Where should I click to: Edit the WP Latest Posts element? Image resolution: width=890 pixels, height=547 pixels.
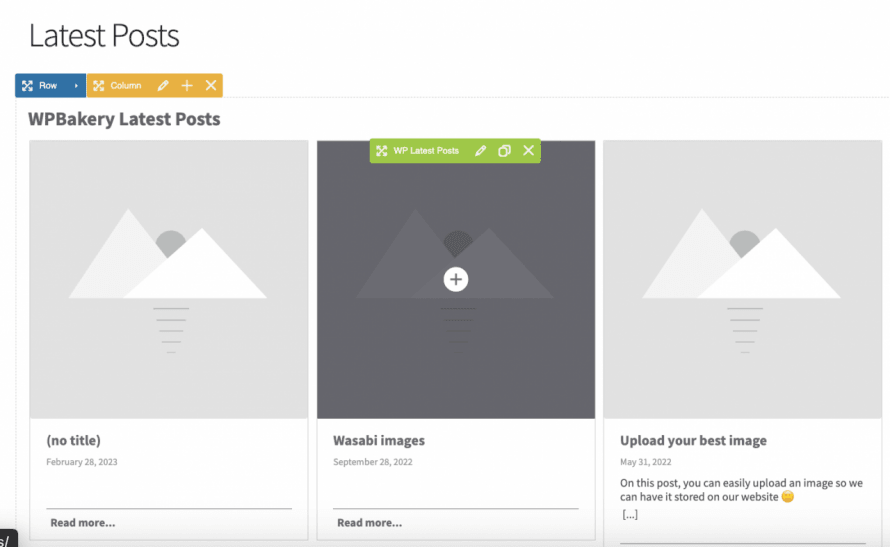click(480, 151)
